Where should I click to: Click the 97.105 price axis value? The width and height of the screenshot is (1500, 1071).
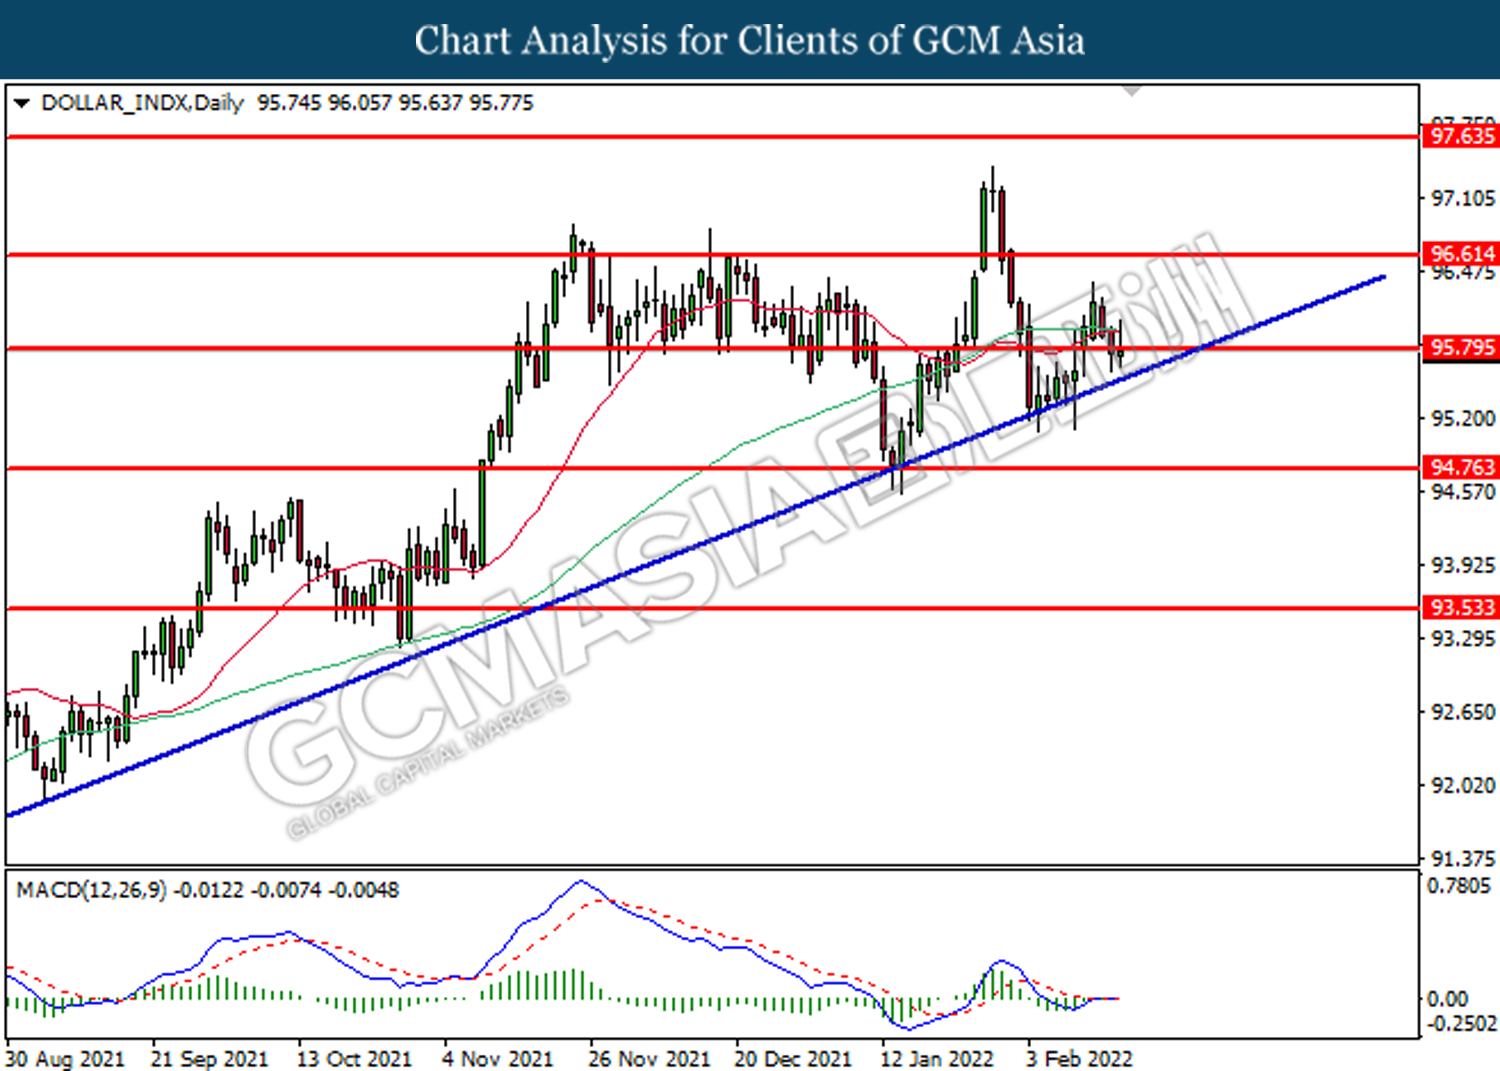point(1463,199)
